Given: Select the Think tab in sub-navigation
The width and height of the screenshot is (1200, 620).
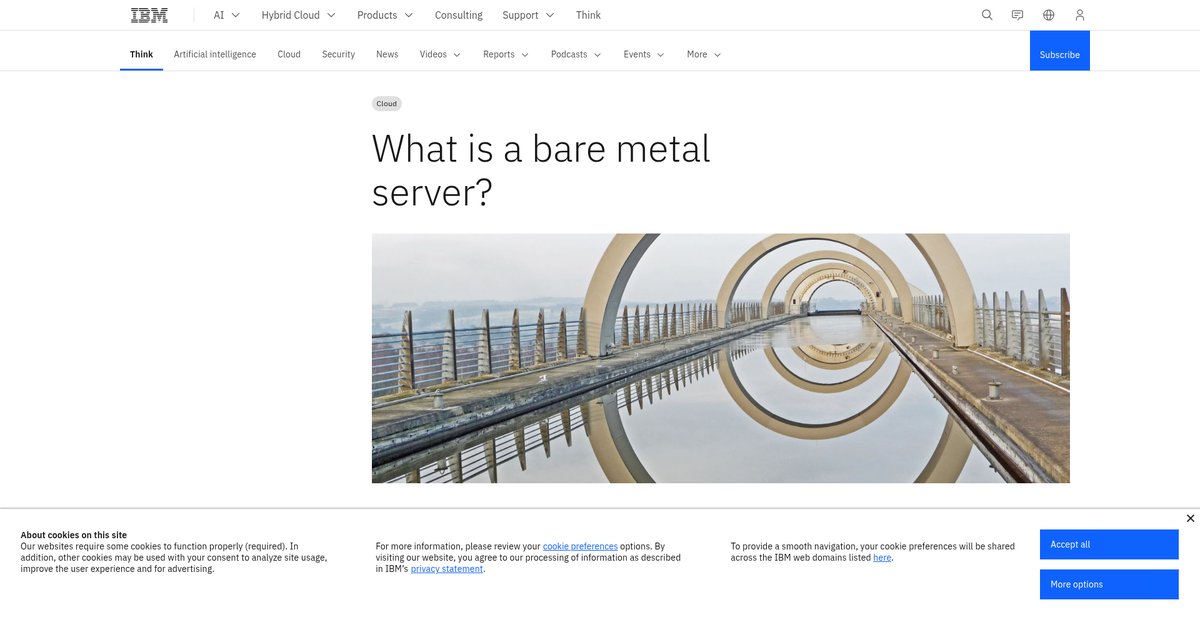Looking at the screenshot, I should (x=142, y=54).
